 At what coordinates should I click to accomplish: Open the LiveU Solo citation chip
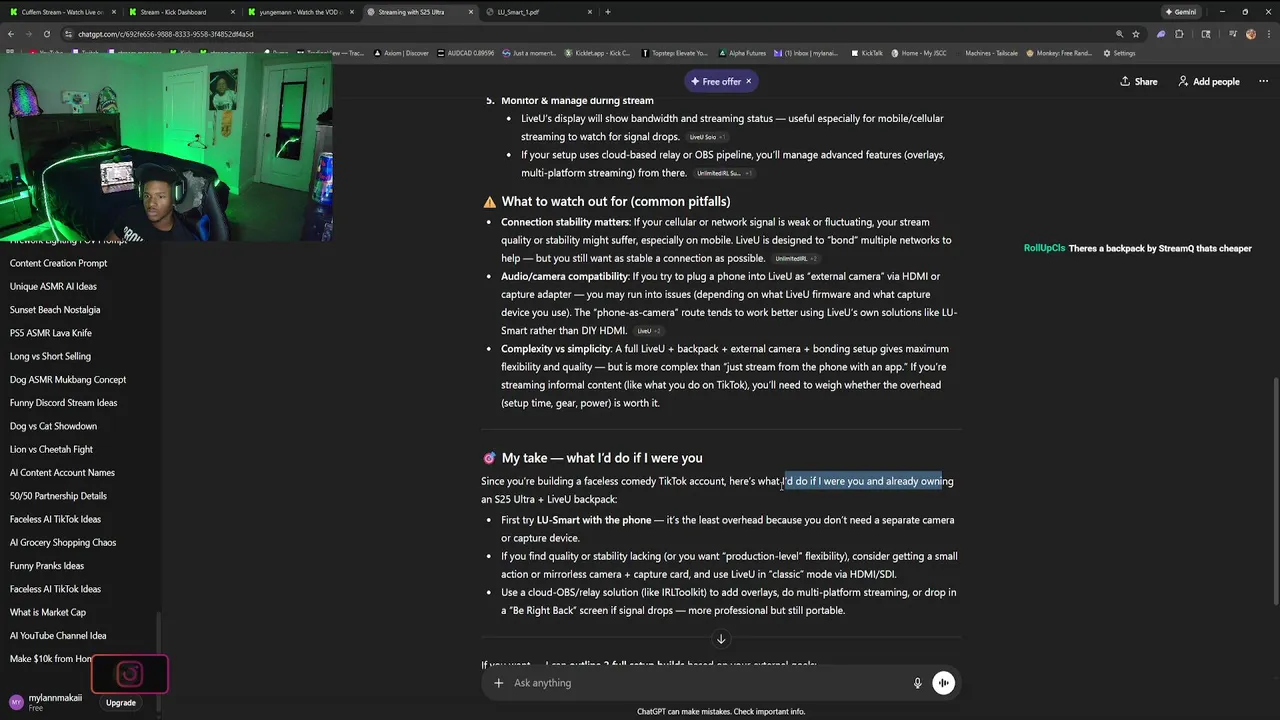707,137
